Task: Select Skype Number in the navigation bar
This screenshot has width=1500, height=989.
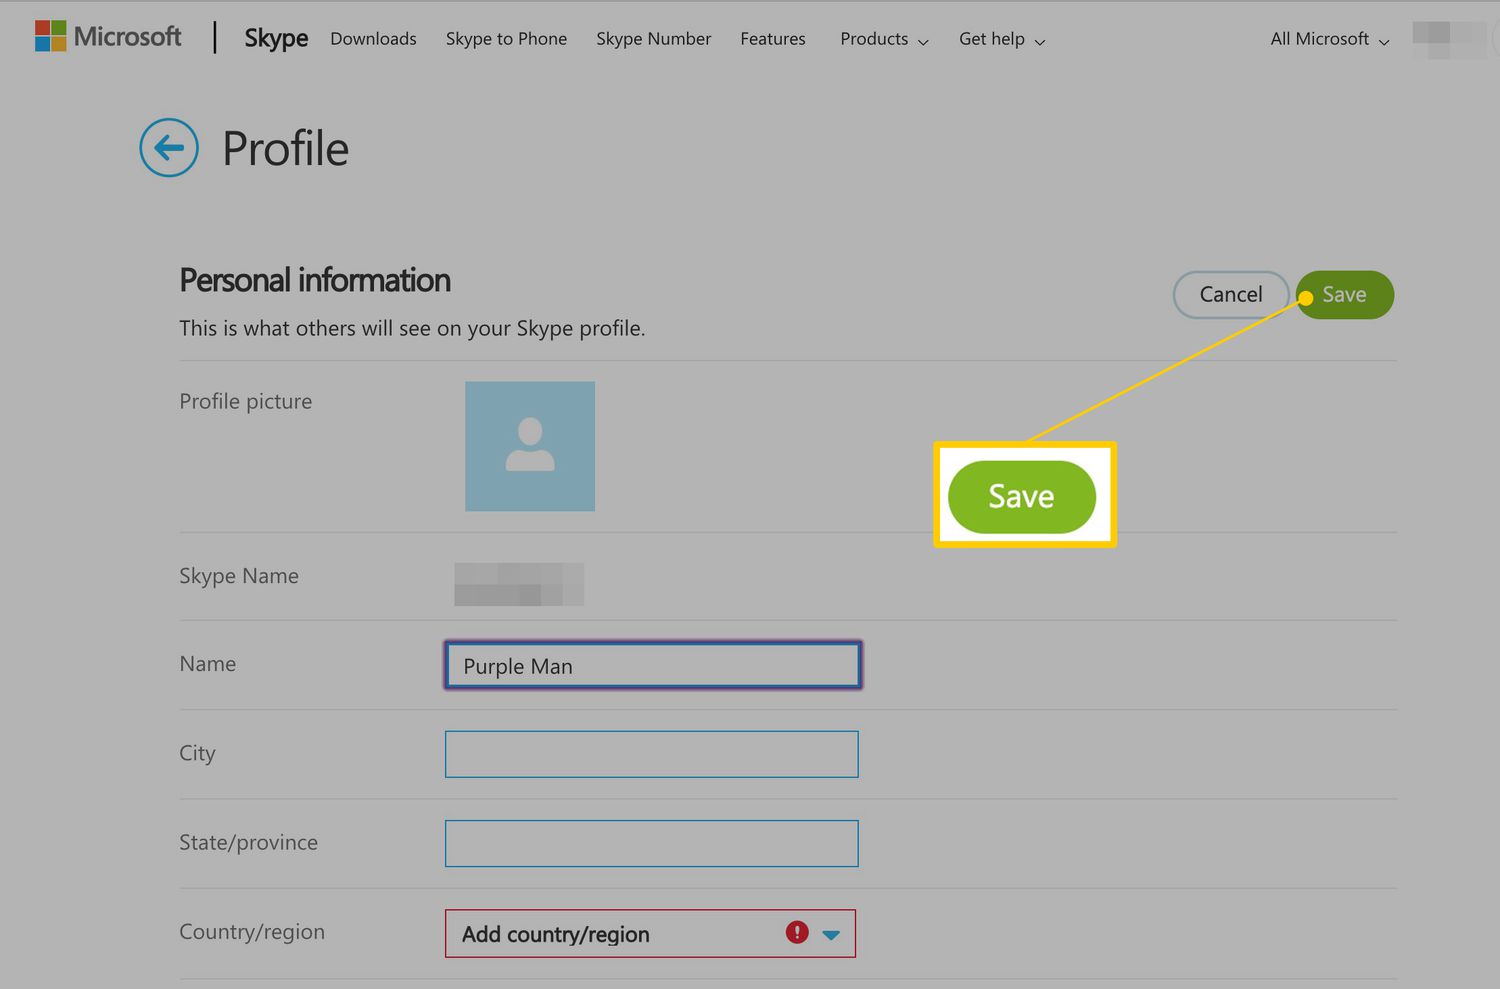Action: click(653, 39)
